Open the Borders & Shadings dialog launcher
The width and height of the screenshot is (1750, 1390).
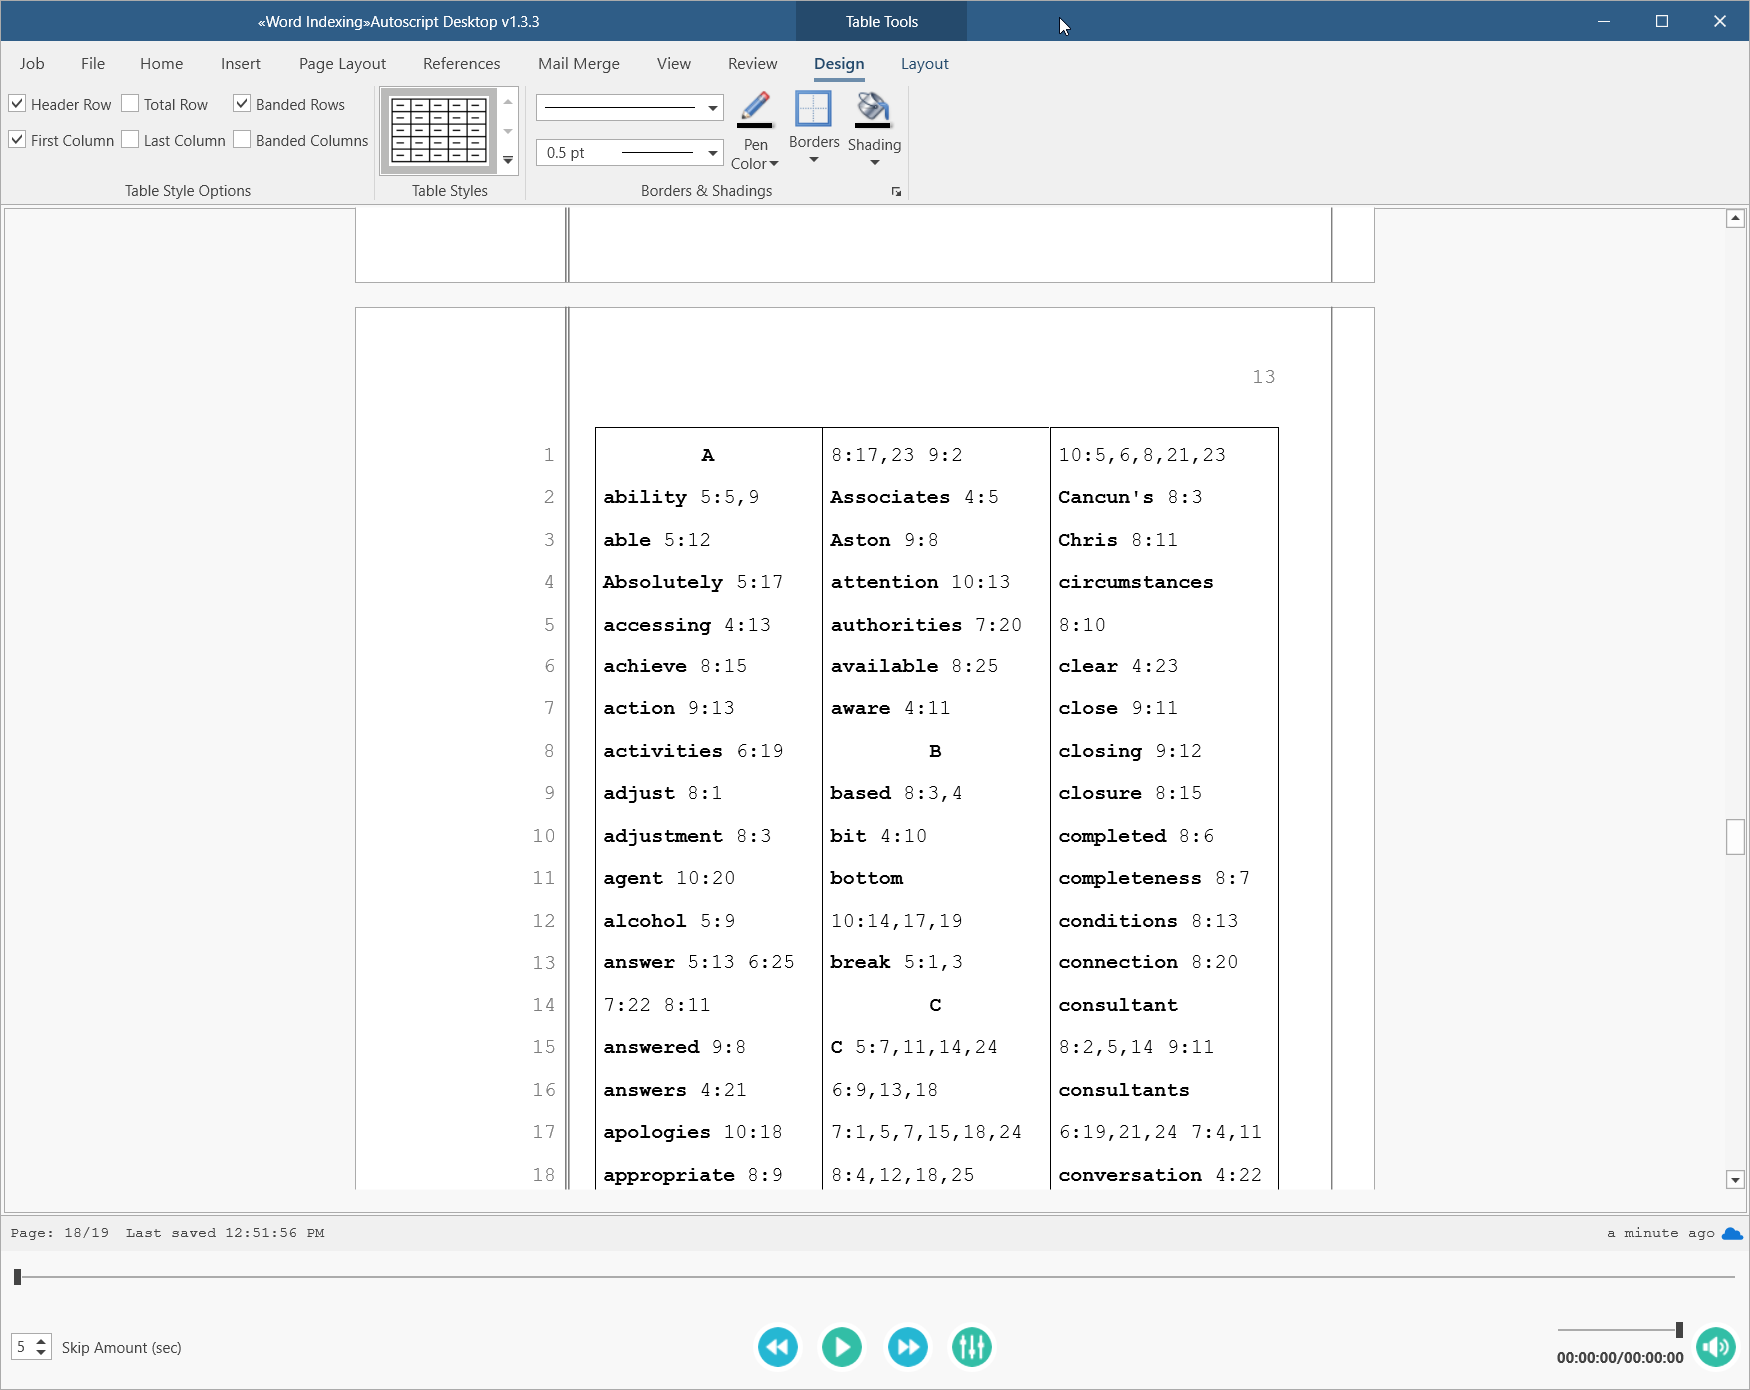pos(896,192)
